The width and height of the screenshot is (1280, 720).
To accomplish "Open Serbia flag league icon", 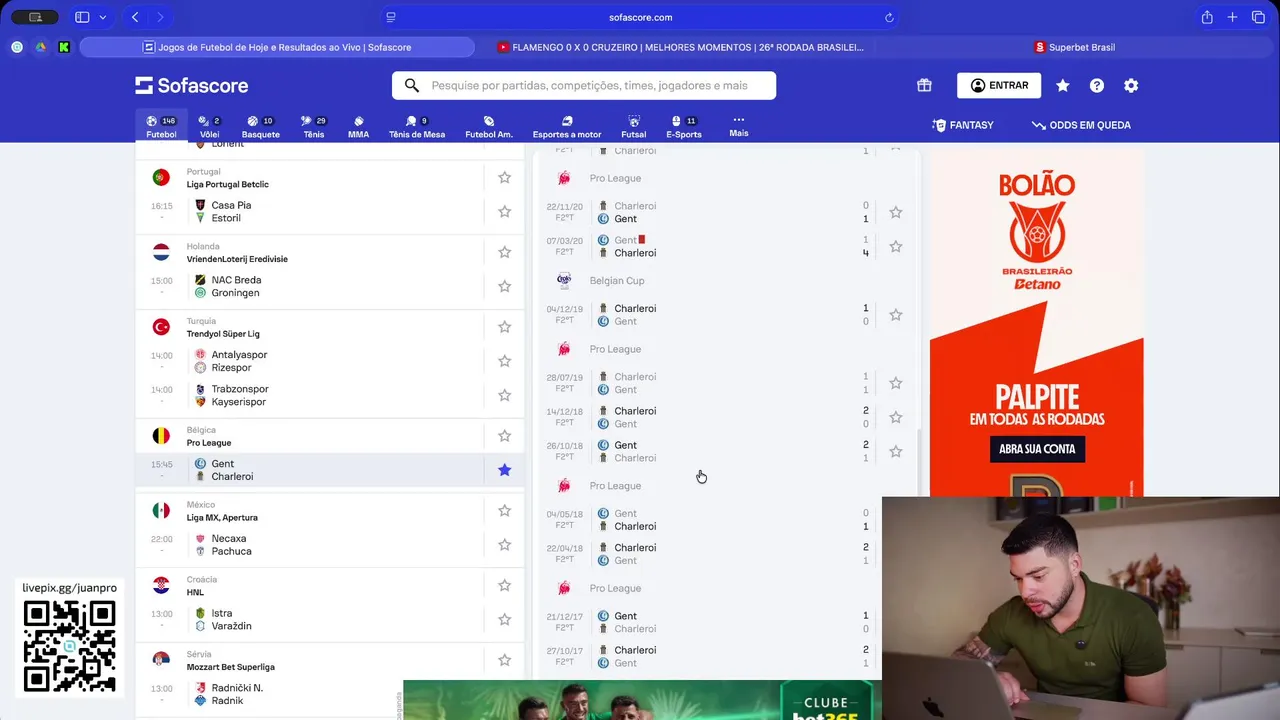I will coord(161,660).
